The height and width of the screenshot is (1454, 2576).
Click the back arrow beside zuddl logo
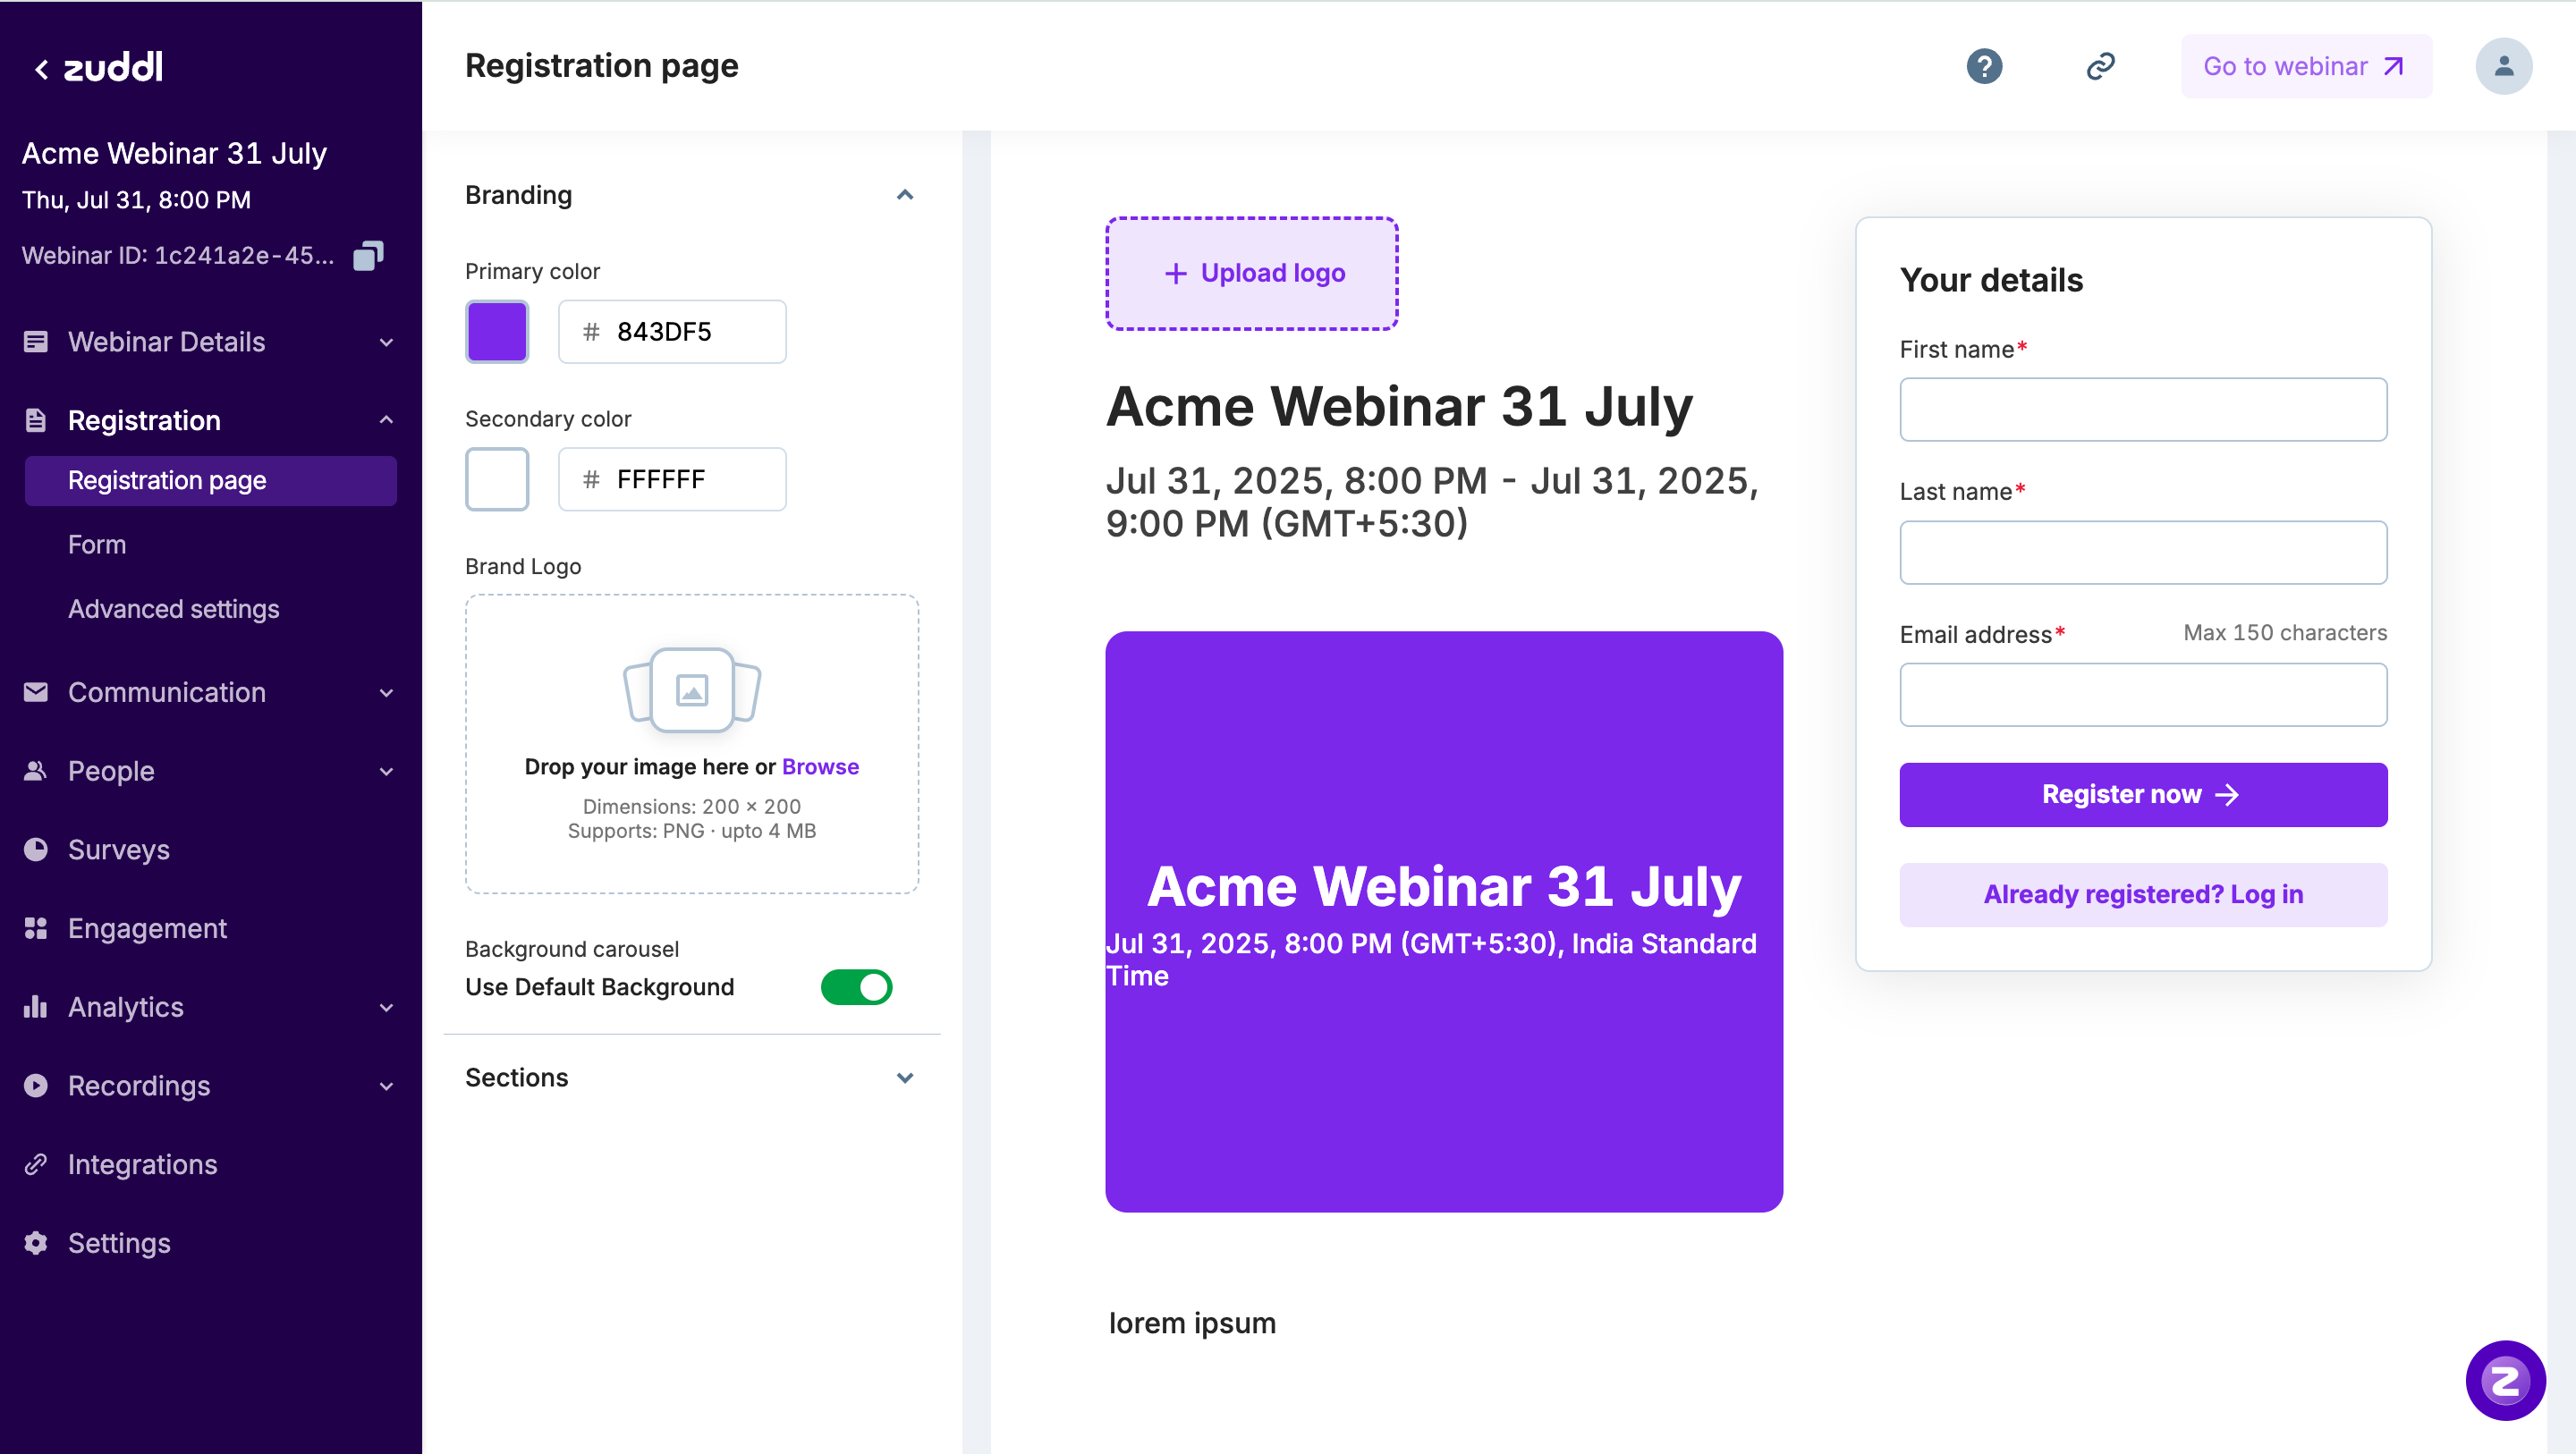[x=41, y=69]
